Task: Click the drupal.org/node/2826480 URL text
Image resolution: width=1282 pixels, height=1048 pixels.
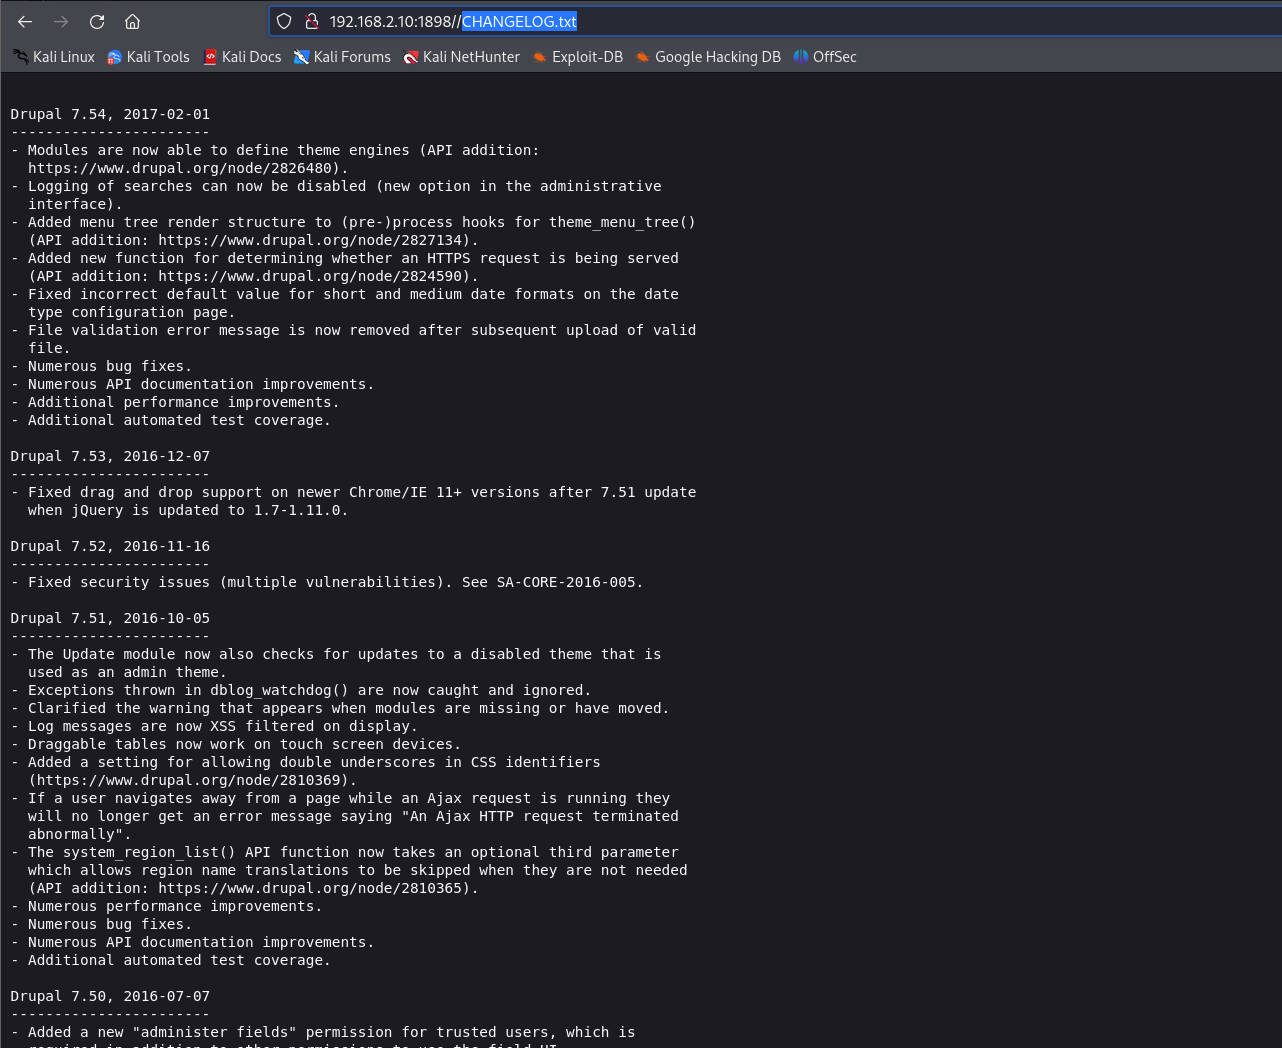Action: (x=184, y=168)
